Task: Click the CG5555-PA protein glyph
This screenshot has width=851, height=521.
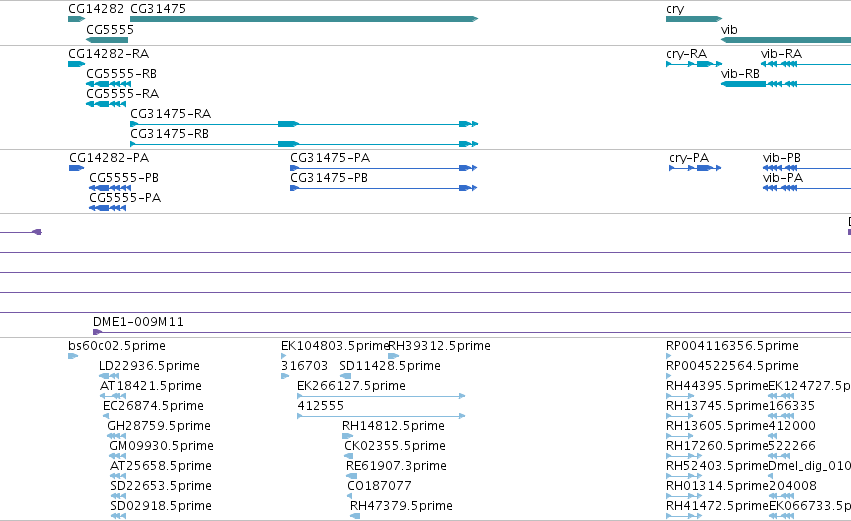Action: click(107, 208)
